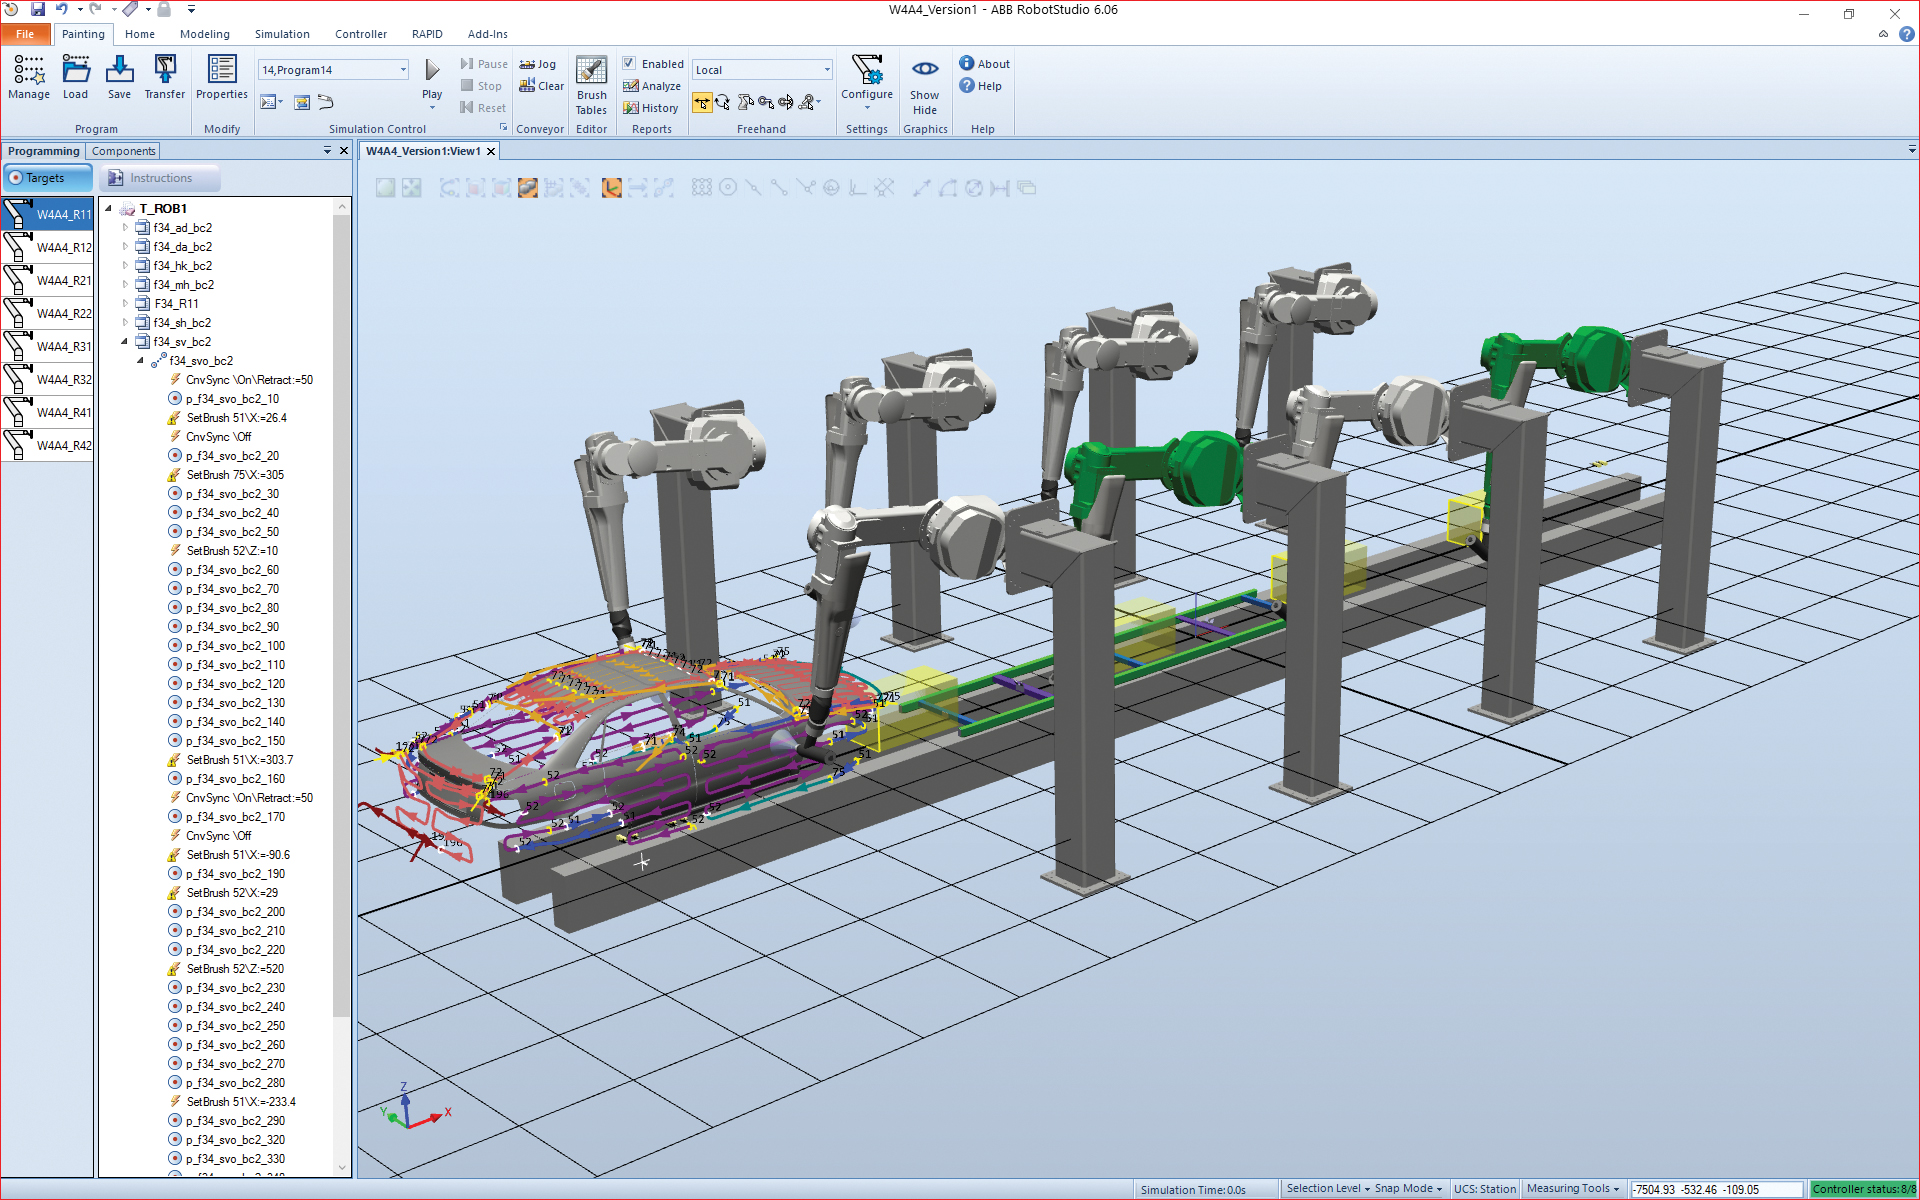
Task: Open the Properties tool in Modify
Action: (x=222, y=77)
